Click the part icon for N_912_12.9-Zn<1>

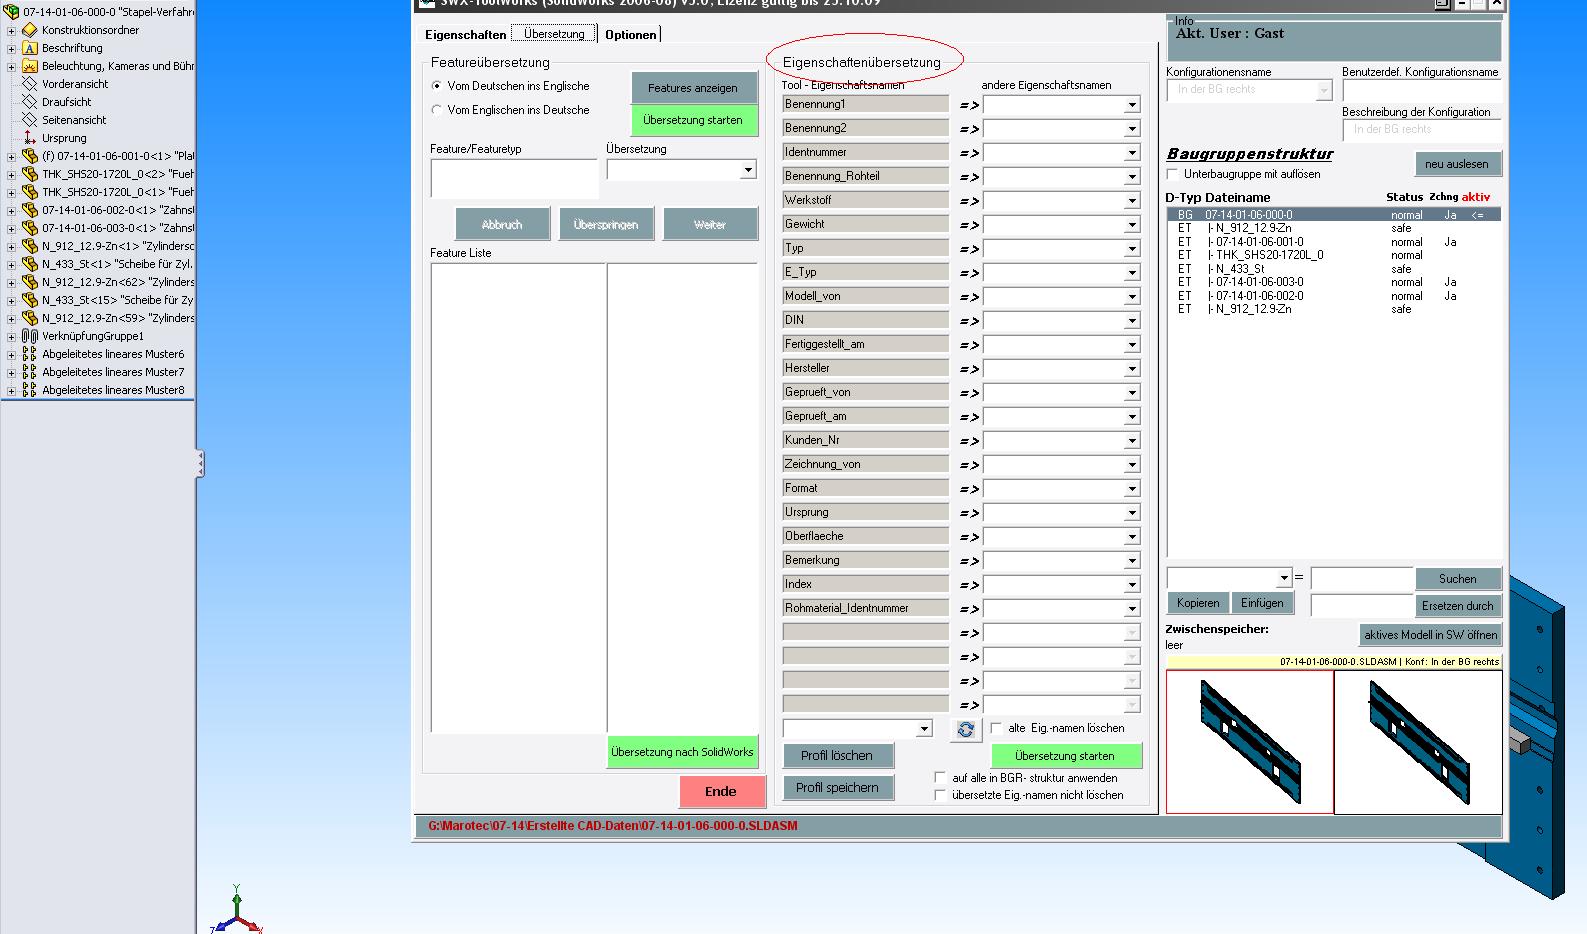coord(30,246)
